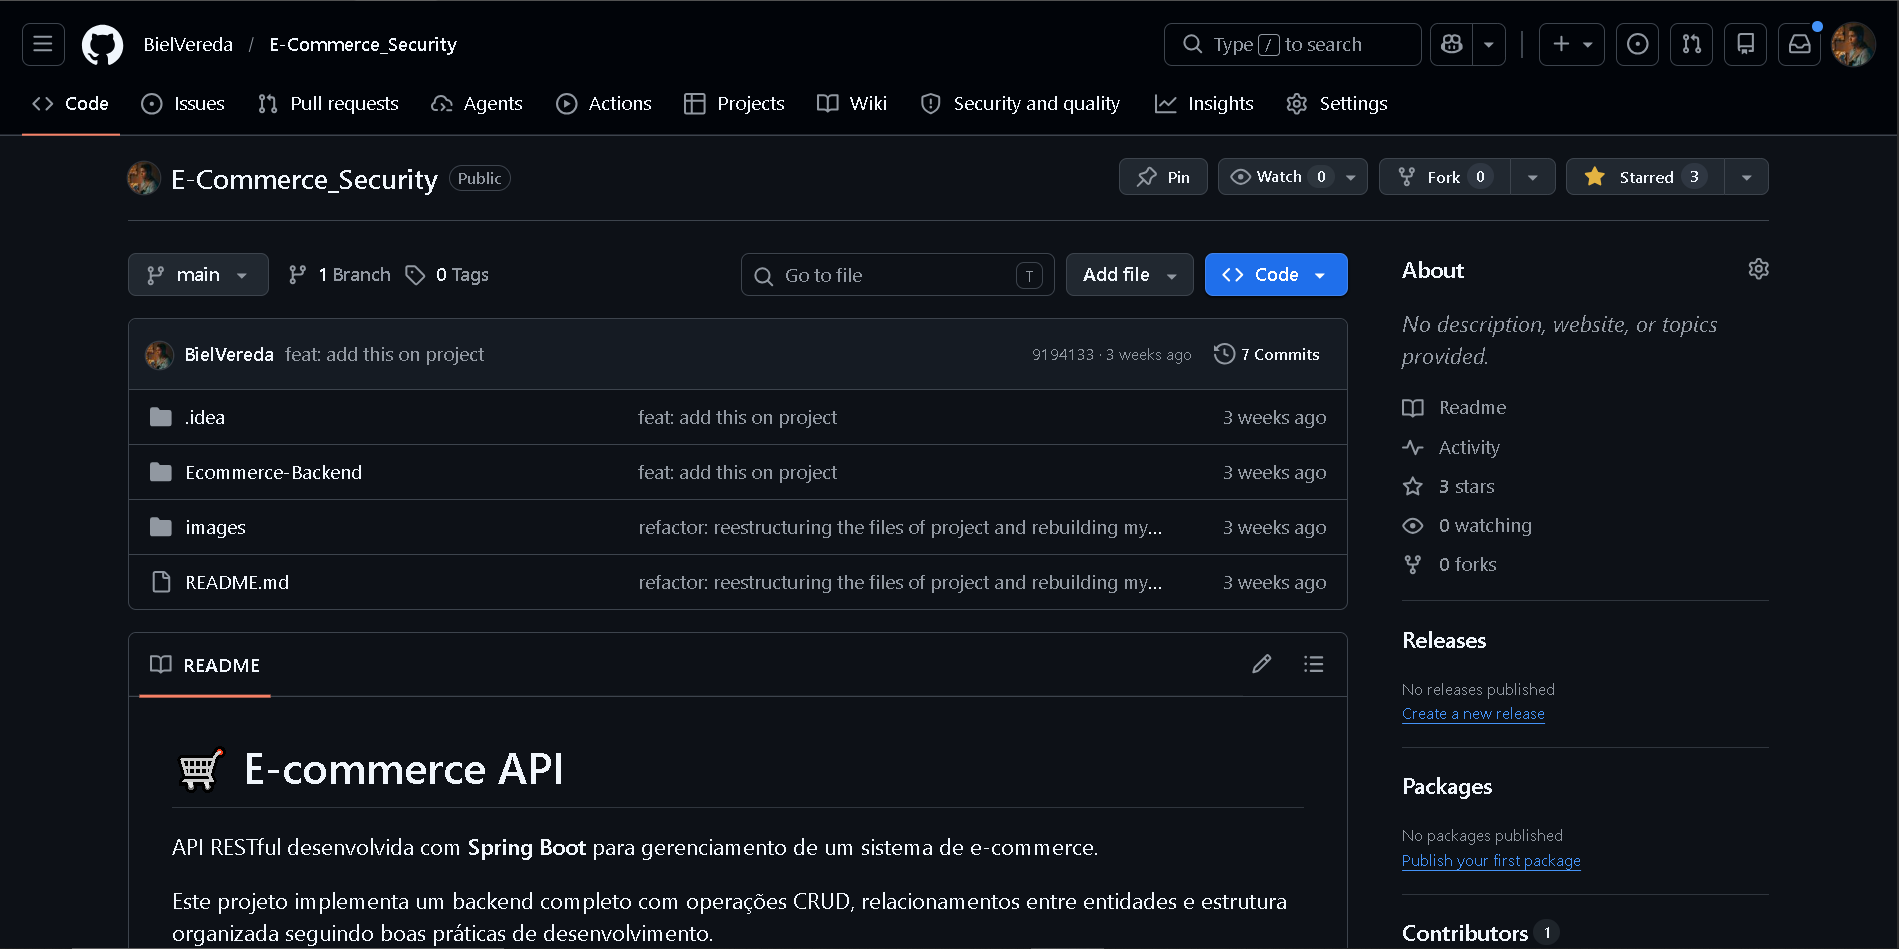Open the Actions tab
The width and height of the screenshot is (1899, 949).
pyautogui.click(x=604, y=103)
